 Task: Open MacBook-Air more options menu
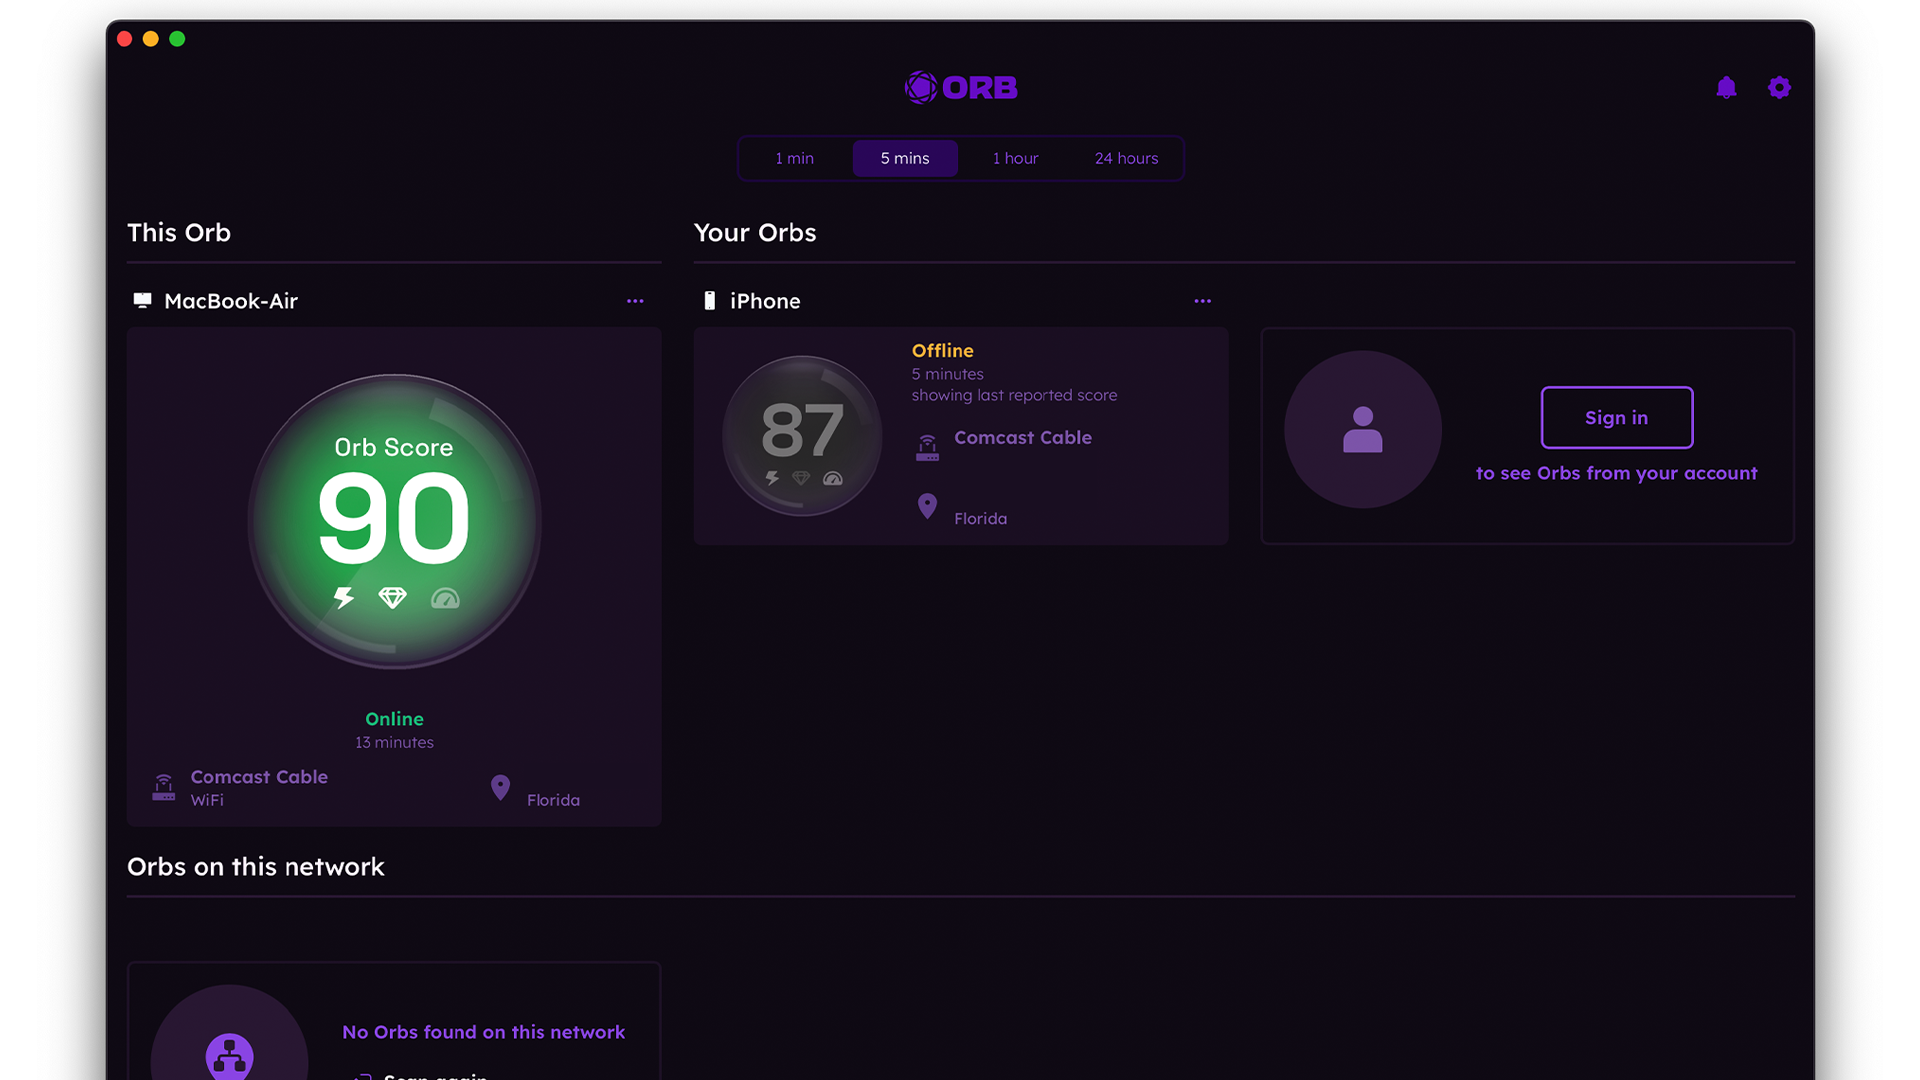(x=635, y=301)
